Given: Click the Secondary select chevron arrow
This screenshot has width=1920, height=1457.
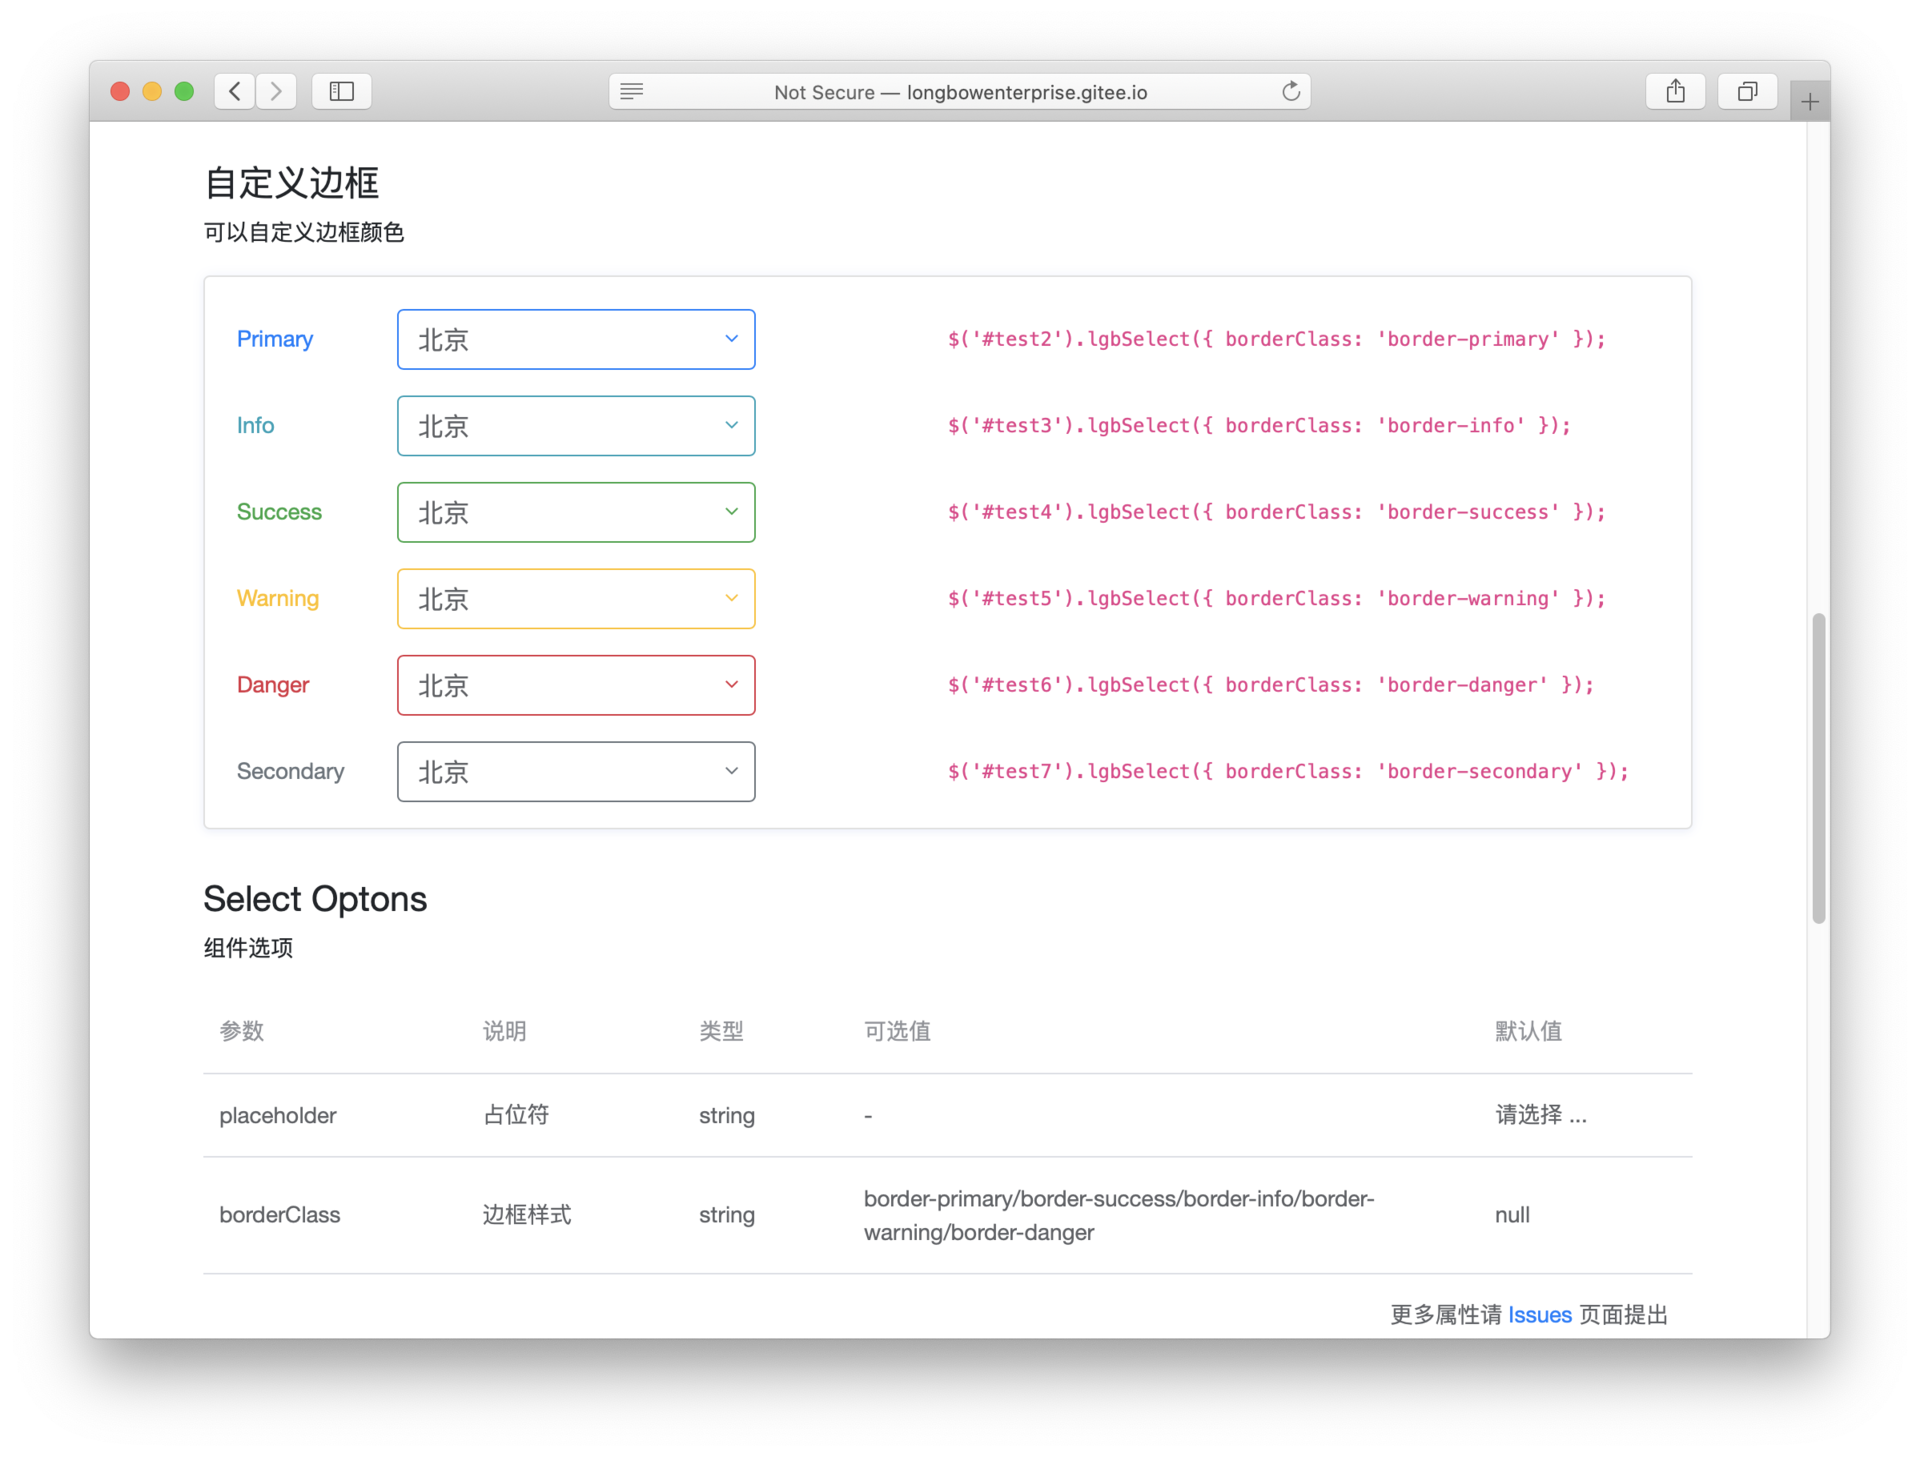Looking at the screenshot, I should coord(731,771).
